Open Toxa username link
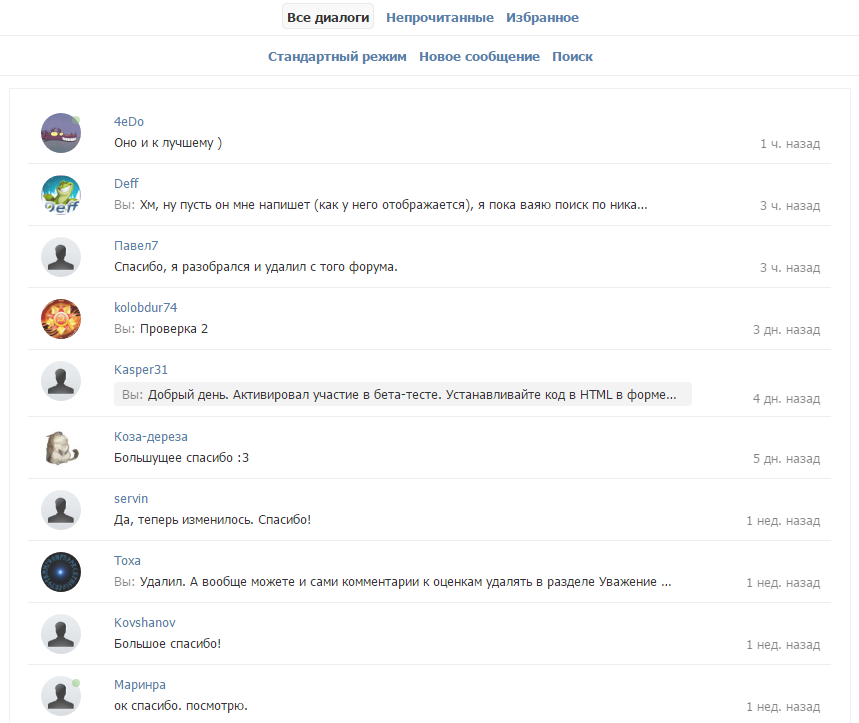 [127, 560]
